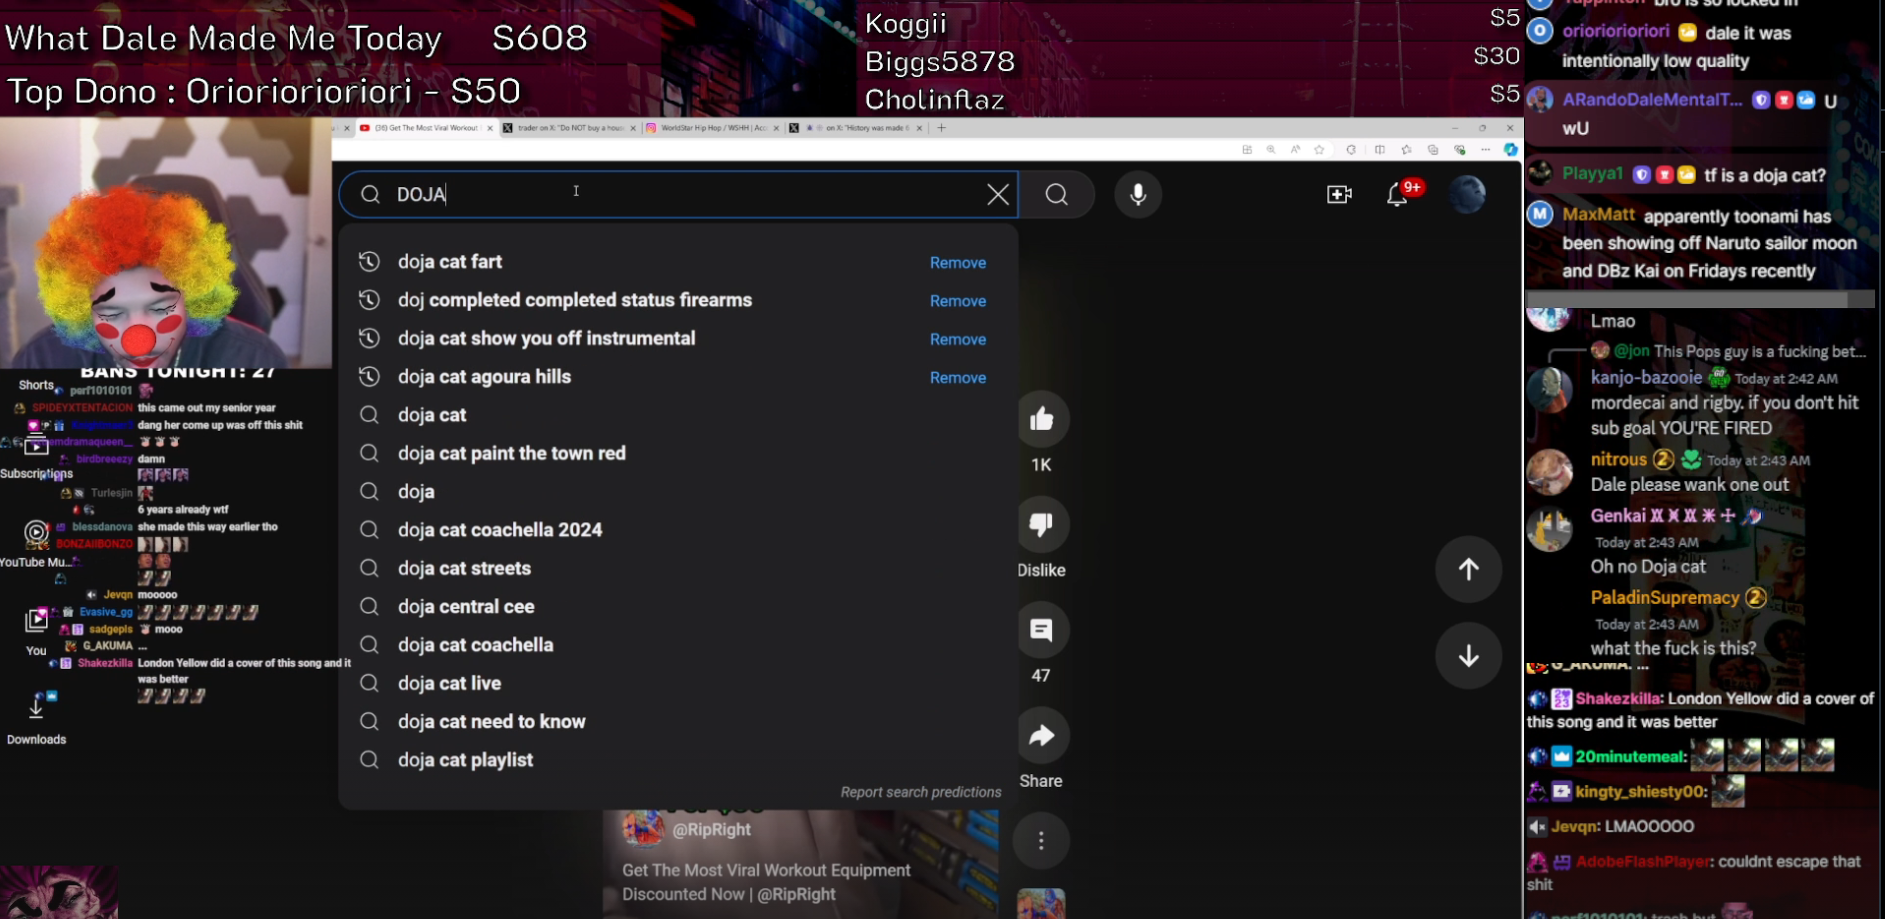Clear the search box with the X icon
This screenshot has width=1885, height=919.
(x=998, y=194)
